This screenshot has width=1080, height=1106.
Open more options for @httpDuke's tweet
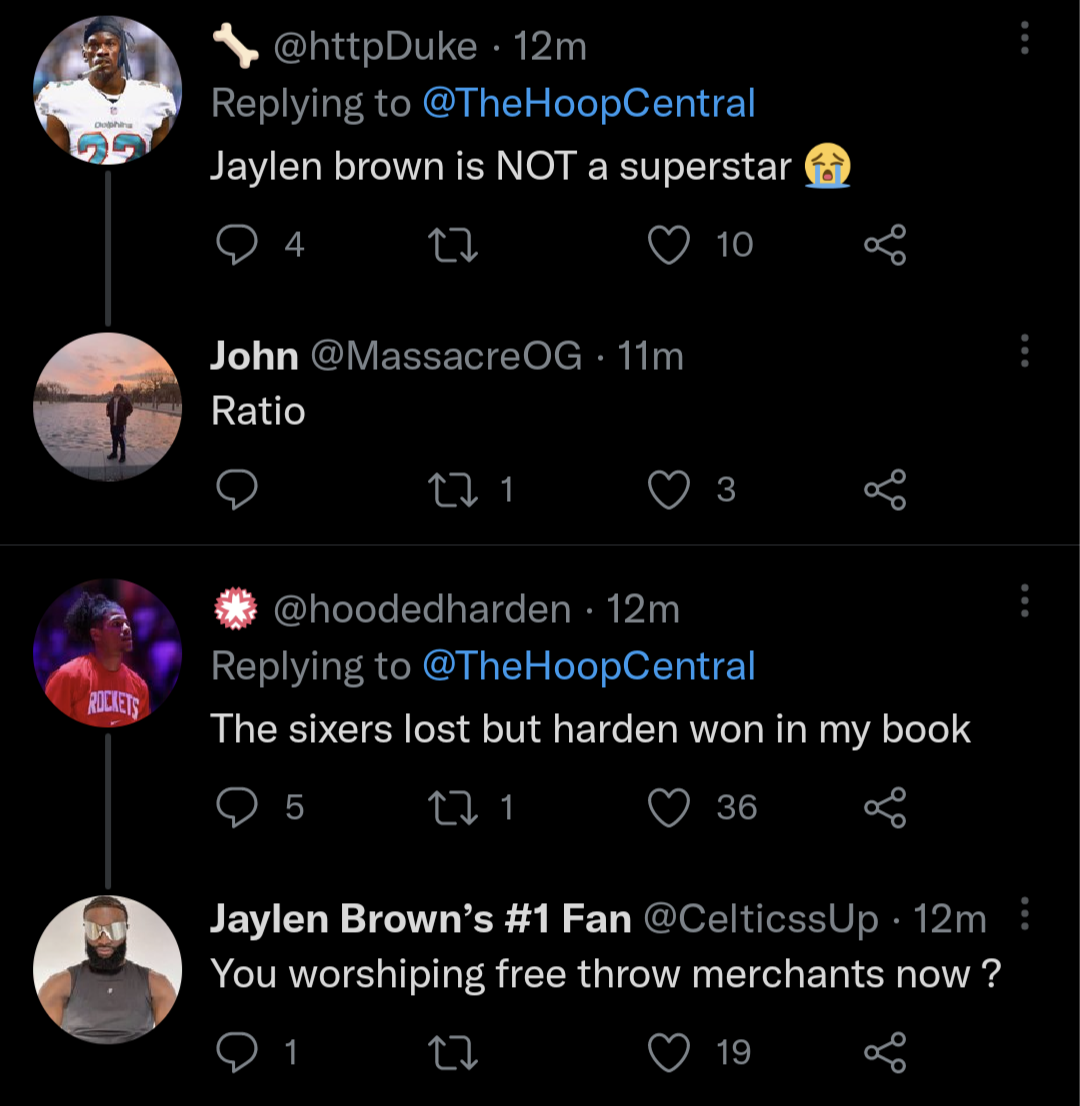click(x=1023, y=38)
